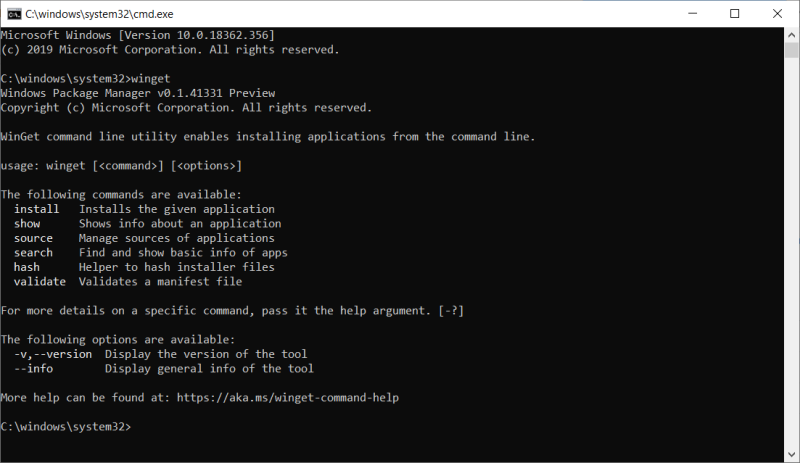The image size is (800, 463).
Task: Click the scrollbar up arrow
Action: click(x=790, y=36)
